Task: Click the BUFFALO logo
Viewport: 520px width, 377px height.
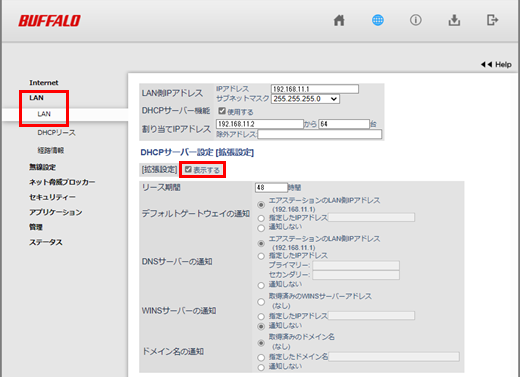Action: [49, 21]
